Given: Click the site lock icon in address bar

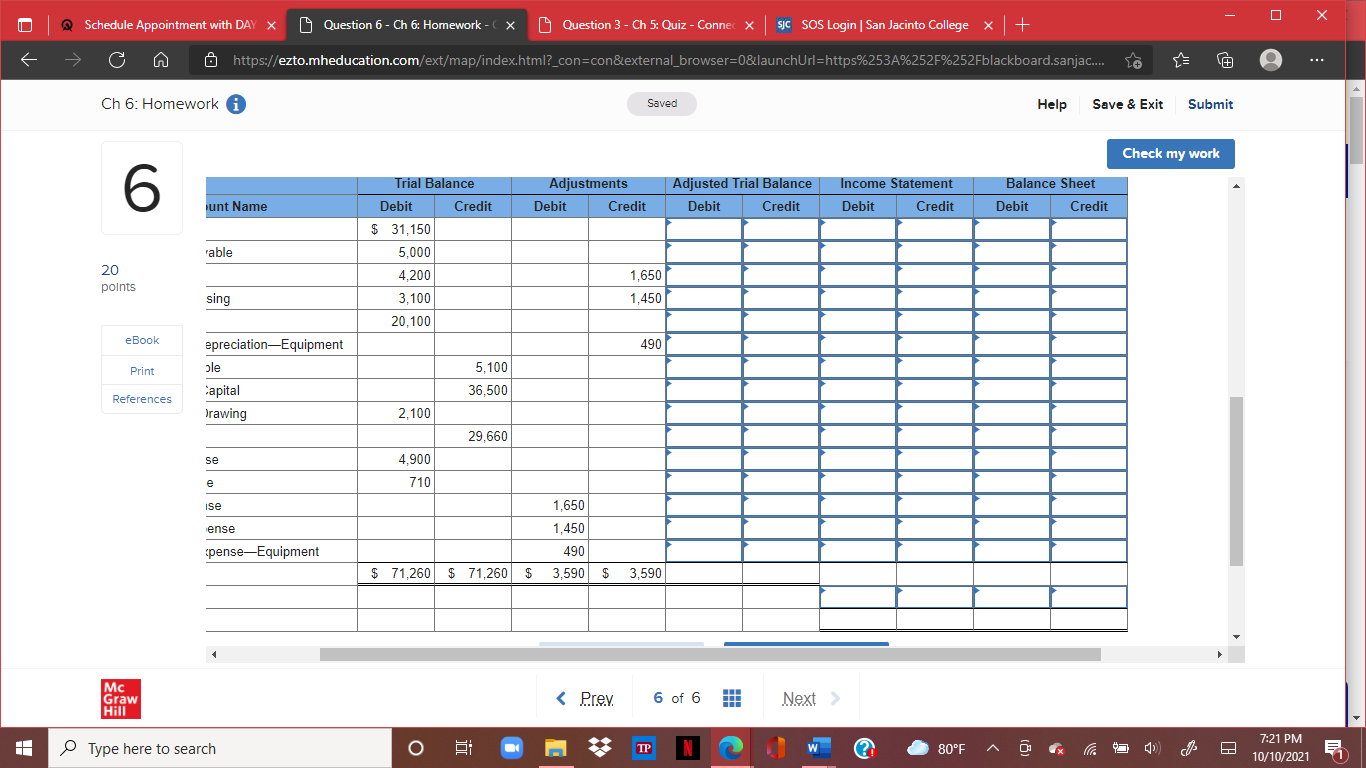Looking at the screenshot, I should pyautogui.click(x=211, y=61).
